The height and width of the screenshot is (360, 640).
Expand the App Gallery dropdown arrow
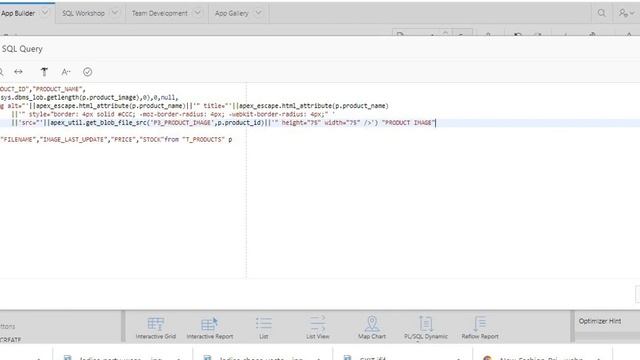(x=258, y=13)
